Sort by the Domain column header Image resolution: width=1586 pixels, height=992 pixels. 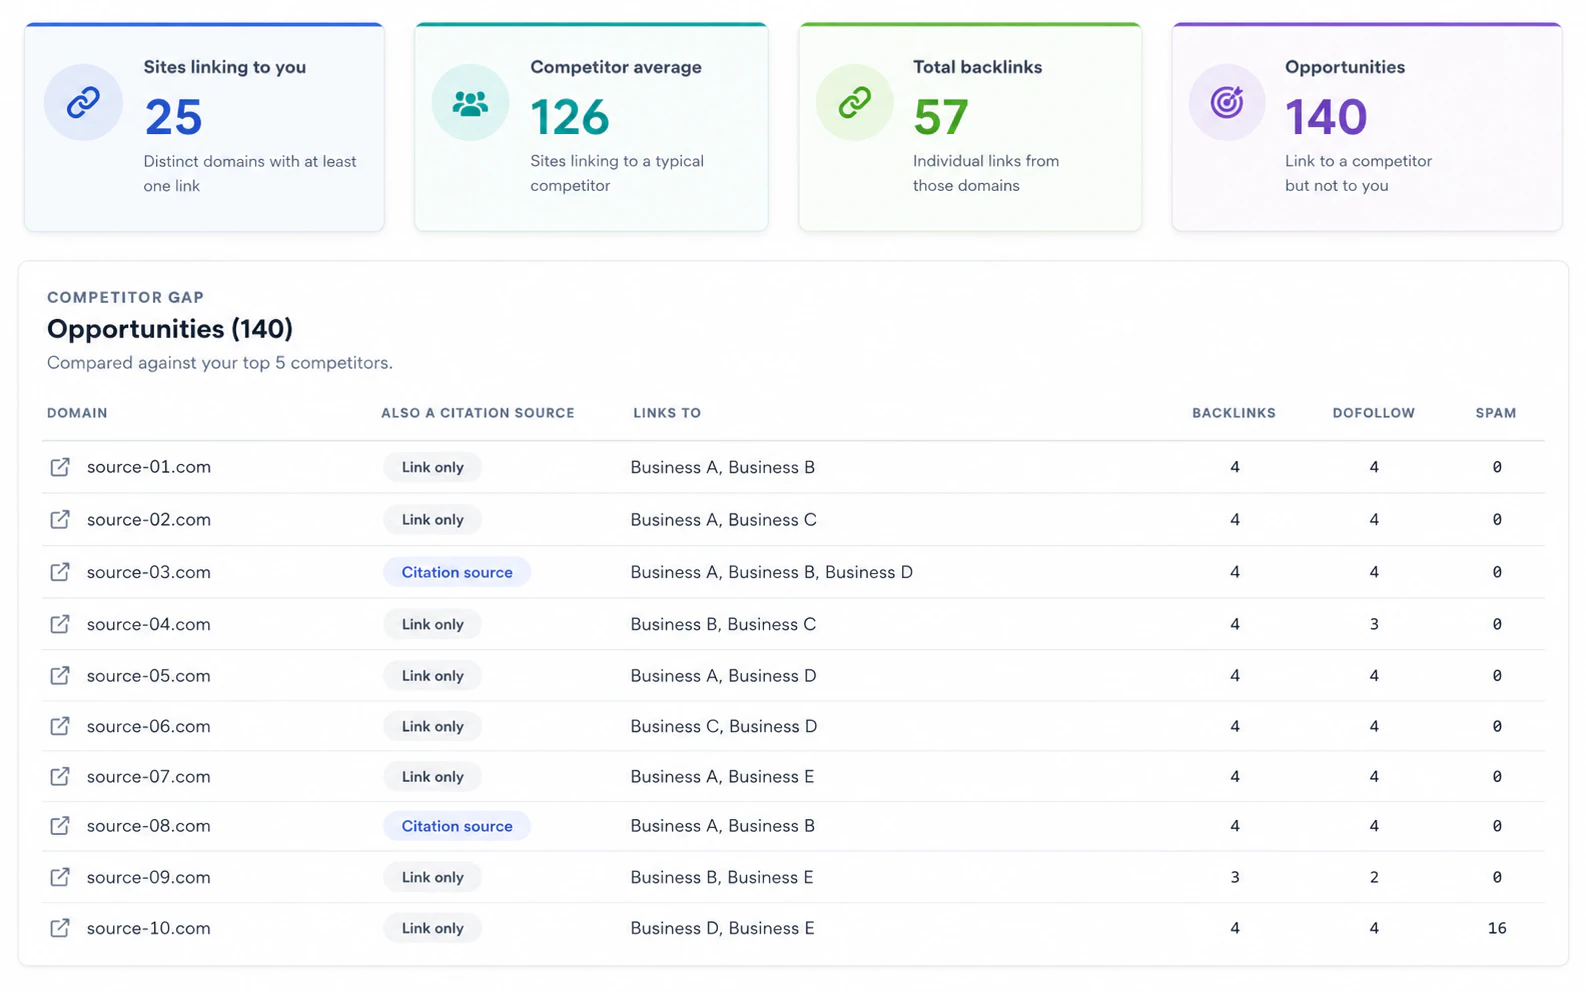point(77,413)
